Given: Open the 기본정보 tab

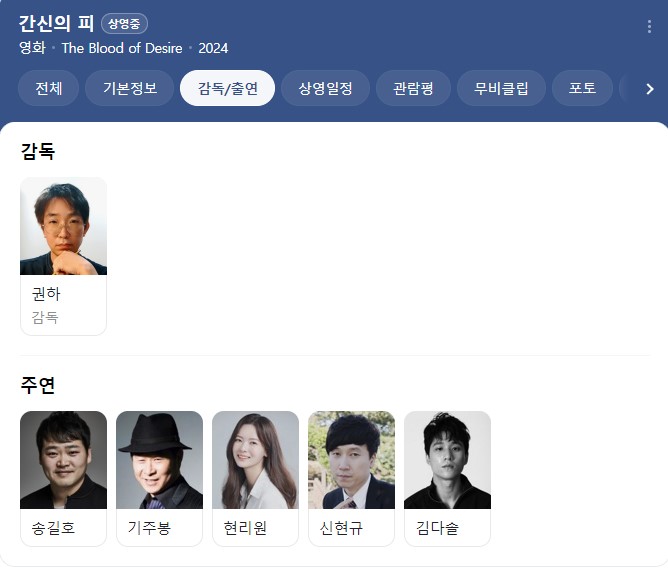Looking at the screenshot, I should coord(130,88).
